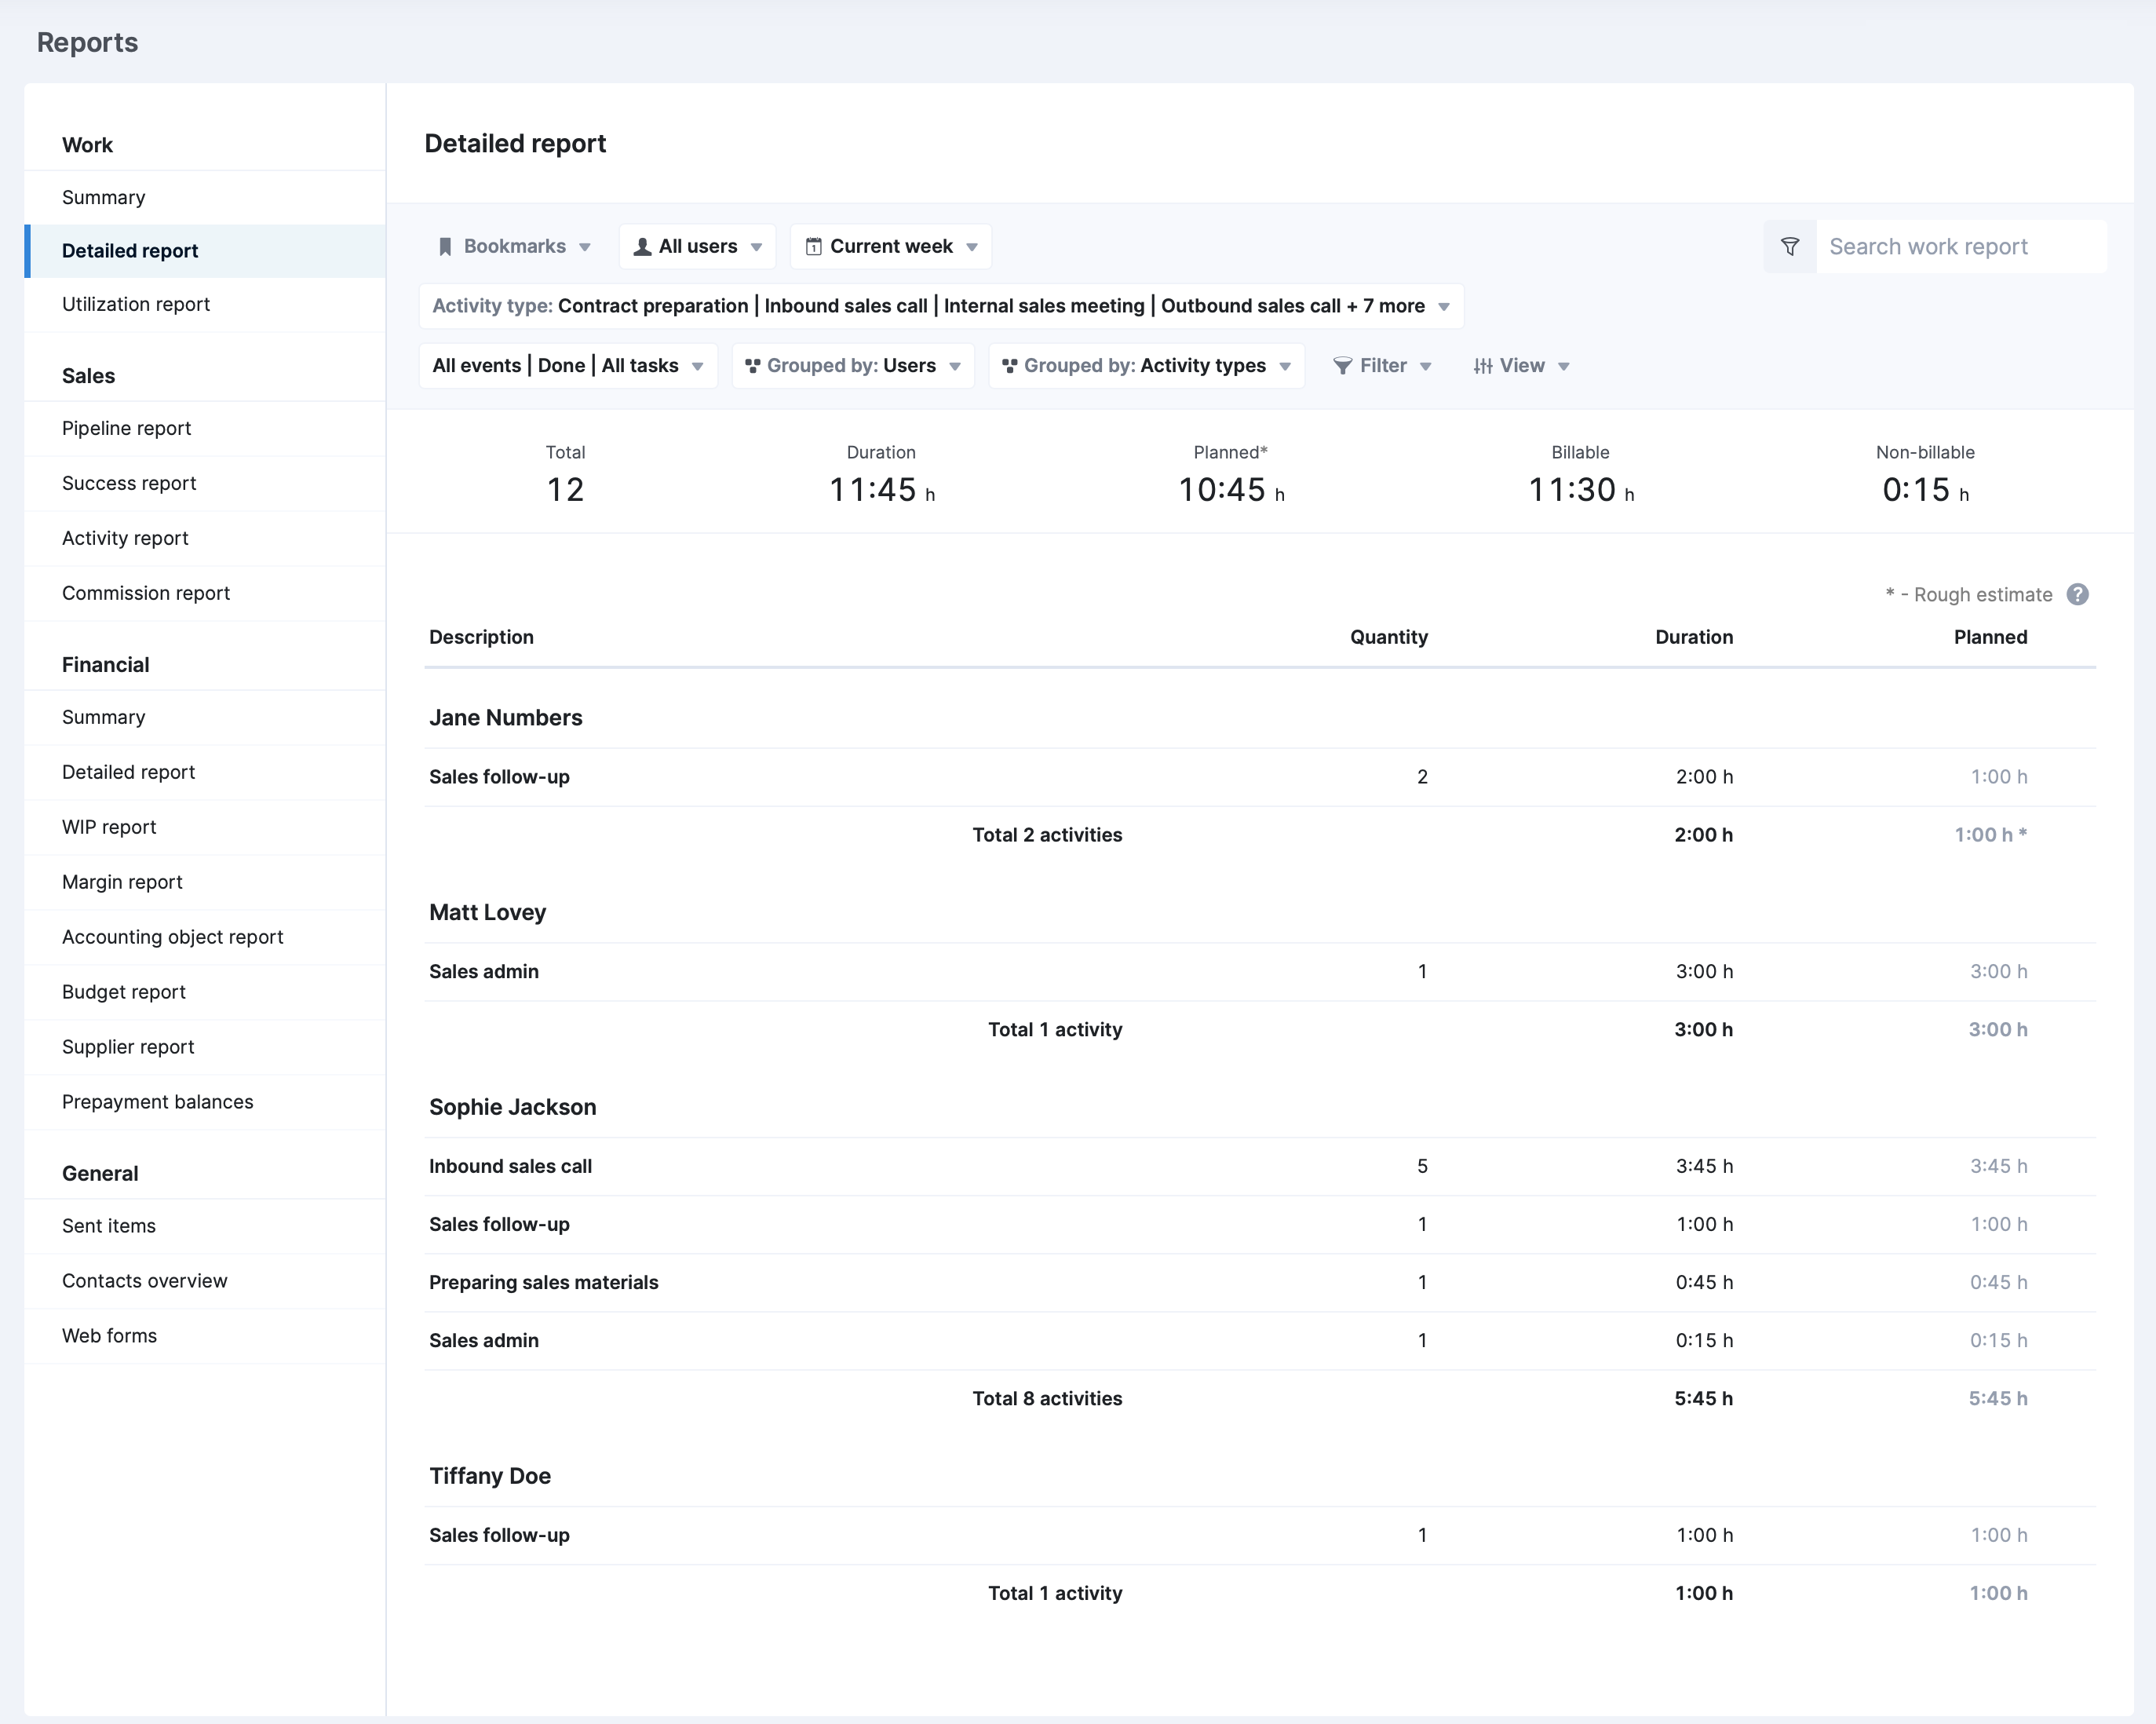Open the Bookmarks dropdown
2156x1724 pixels.
click(514, 246)
